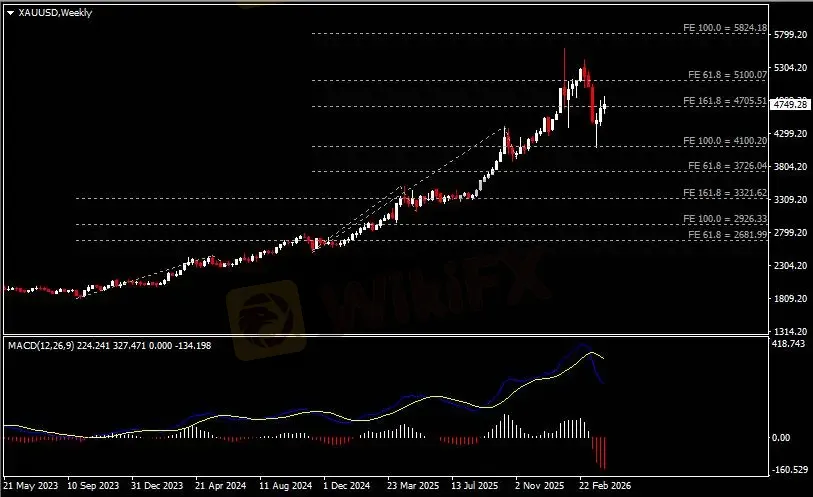Open the XAUUSD chart dropdown triangle

(10, 13)
